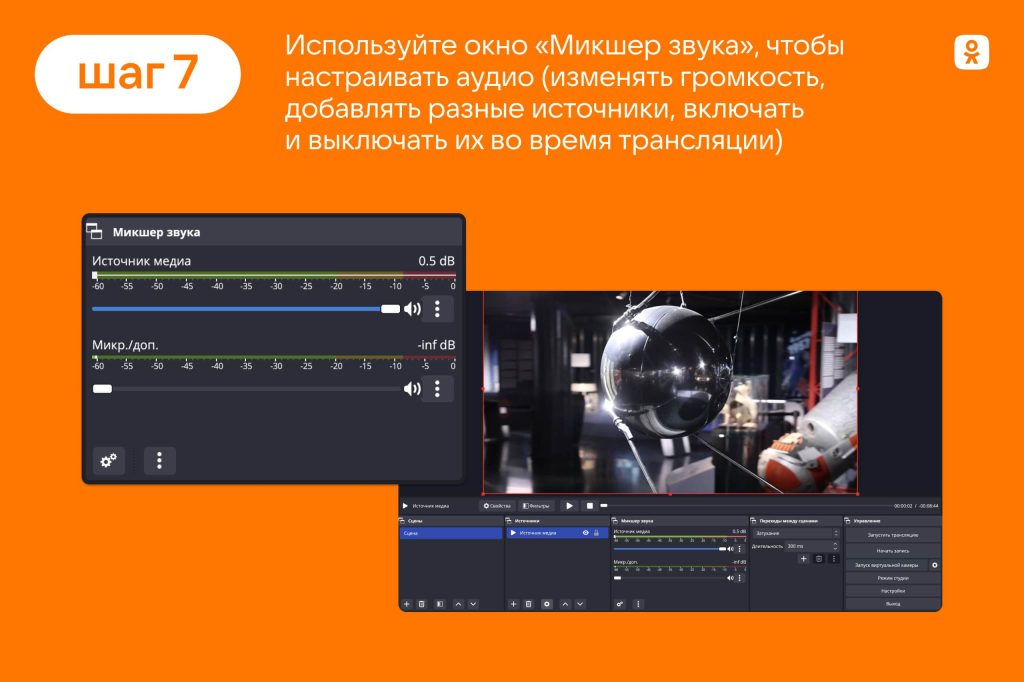Add a transition with the plus icon
The width and height of the screenshot is (1024, 682).
pos(804,559)
